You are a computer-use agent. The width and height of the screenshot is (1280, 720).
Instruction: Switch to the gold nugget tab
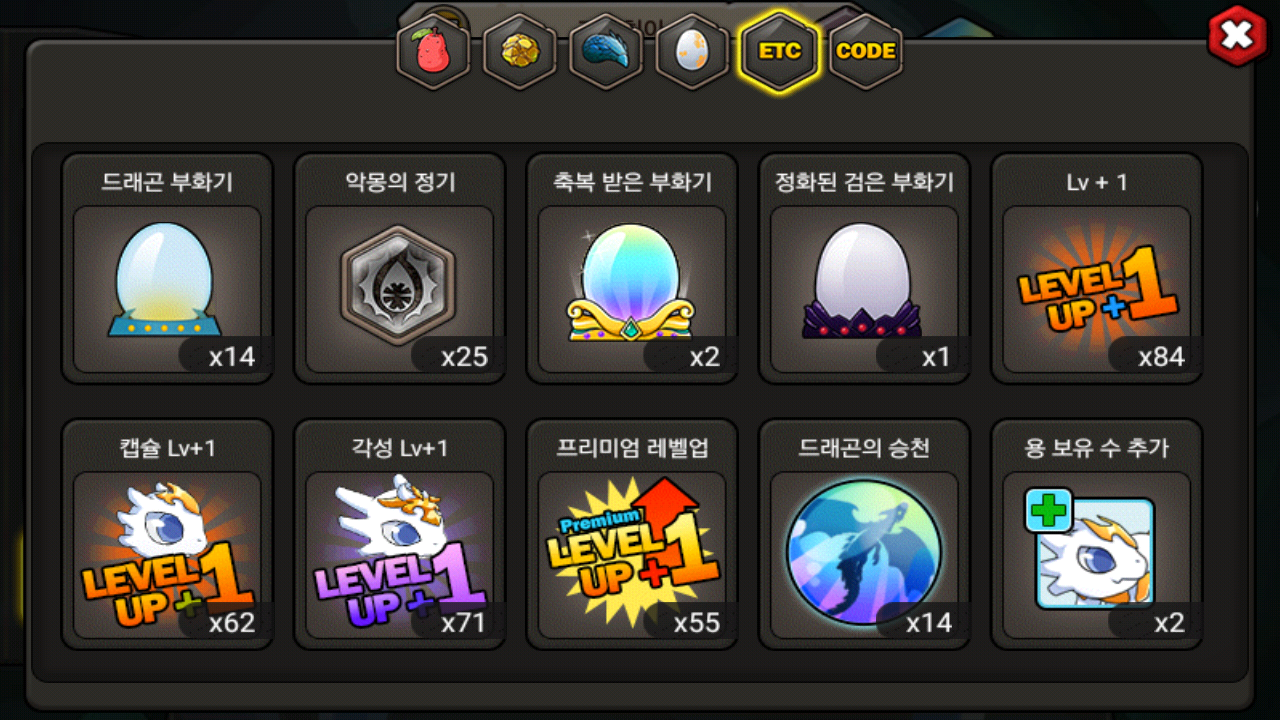(x=520, y=51)
